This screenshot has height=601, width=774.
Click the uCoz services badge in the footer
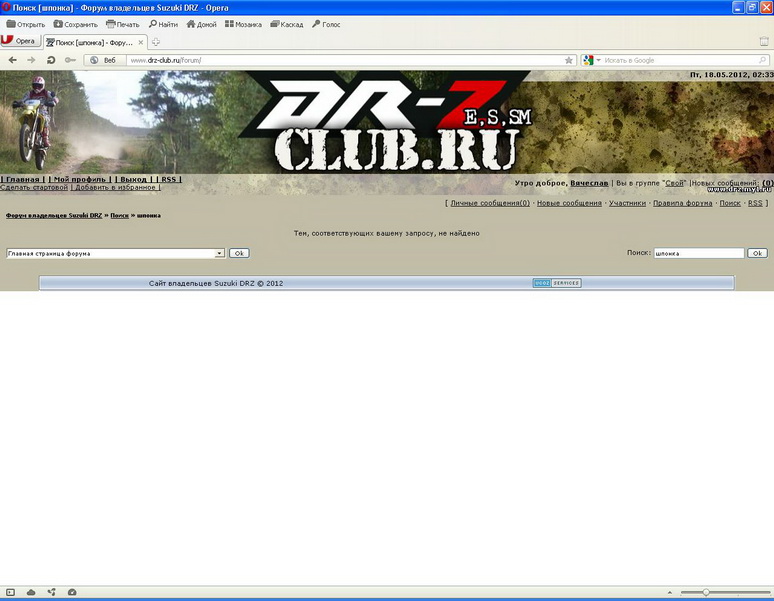557,283
